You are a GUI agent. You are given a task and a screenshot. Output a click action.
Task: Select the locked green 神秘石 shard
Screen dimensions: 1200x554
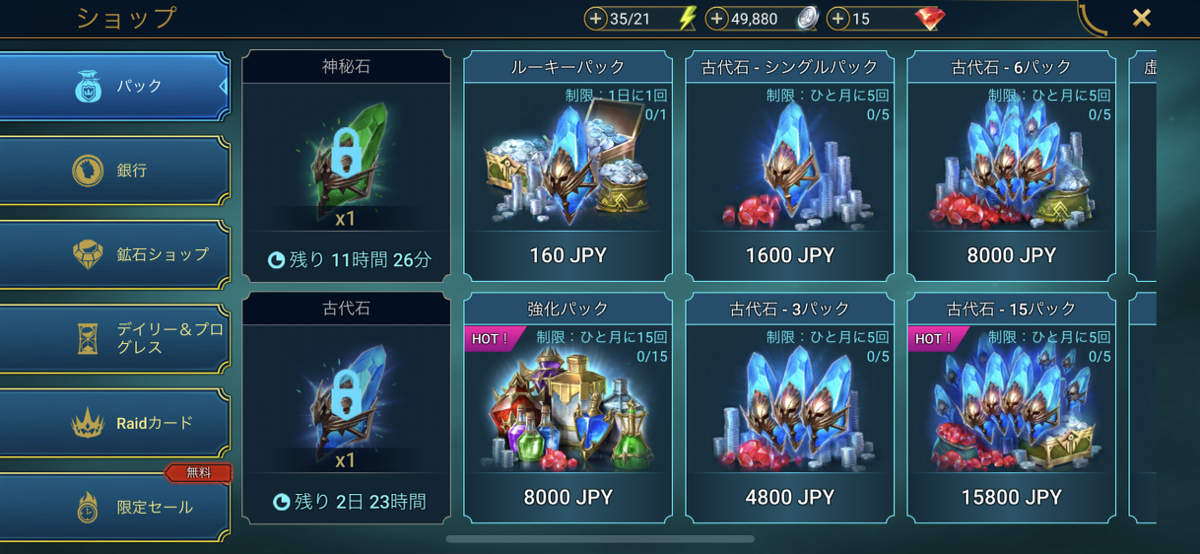[x=346, y=147]
